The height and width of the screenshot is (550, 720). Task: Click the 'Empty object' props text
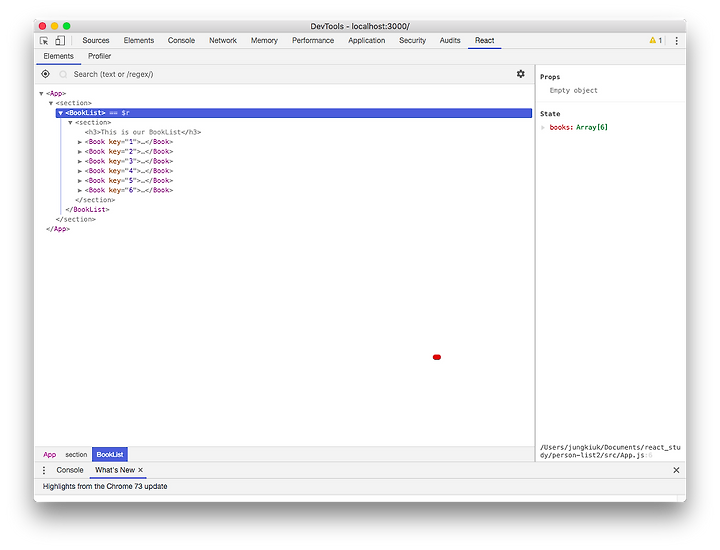click(574, 90)
